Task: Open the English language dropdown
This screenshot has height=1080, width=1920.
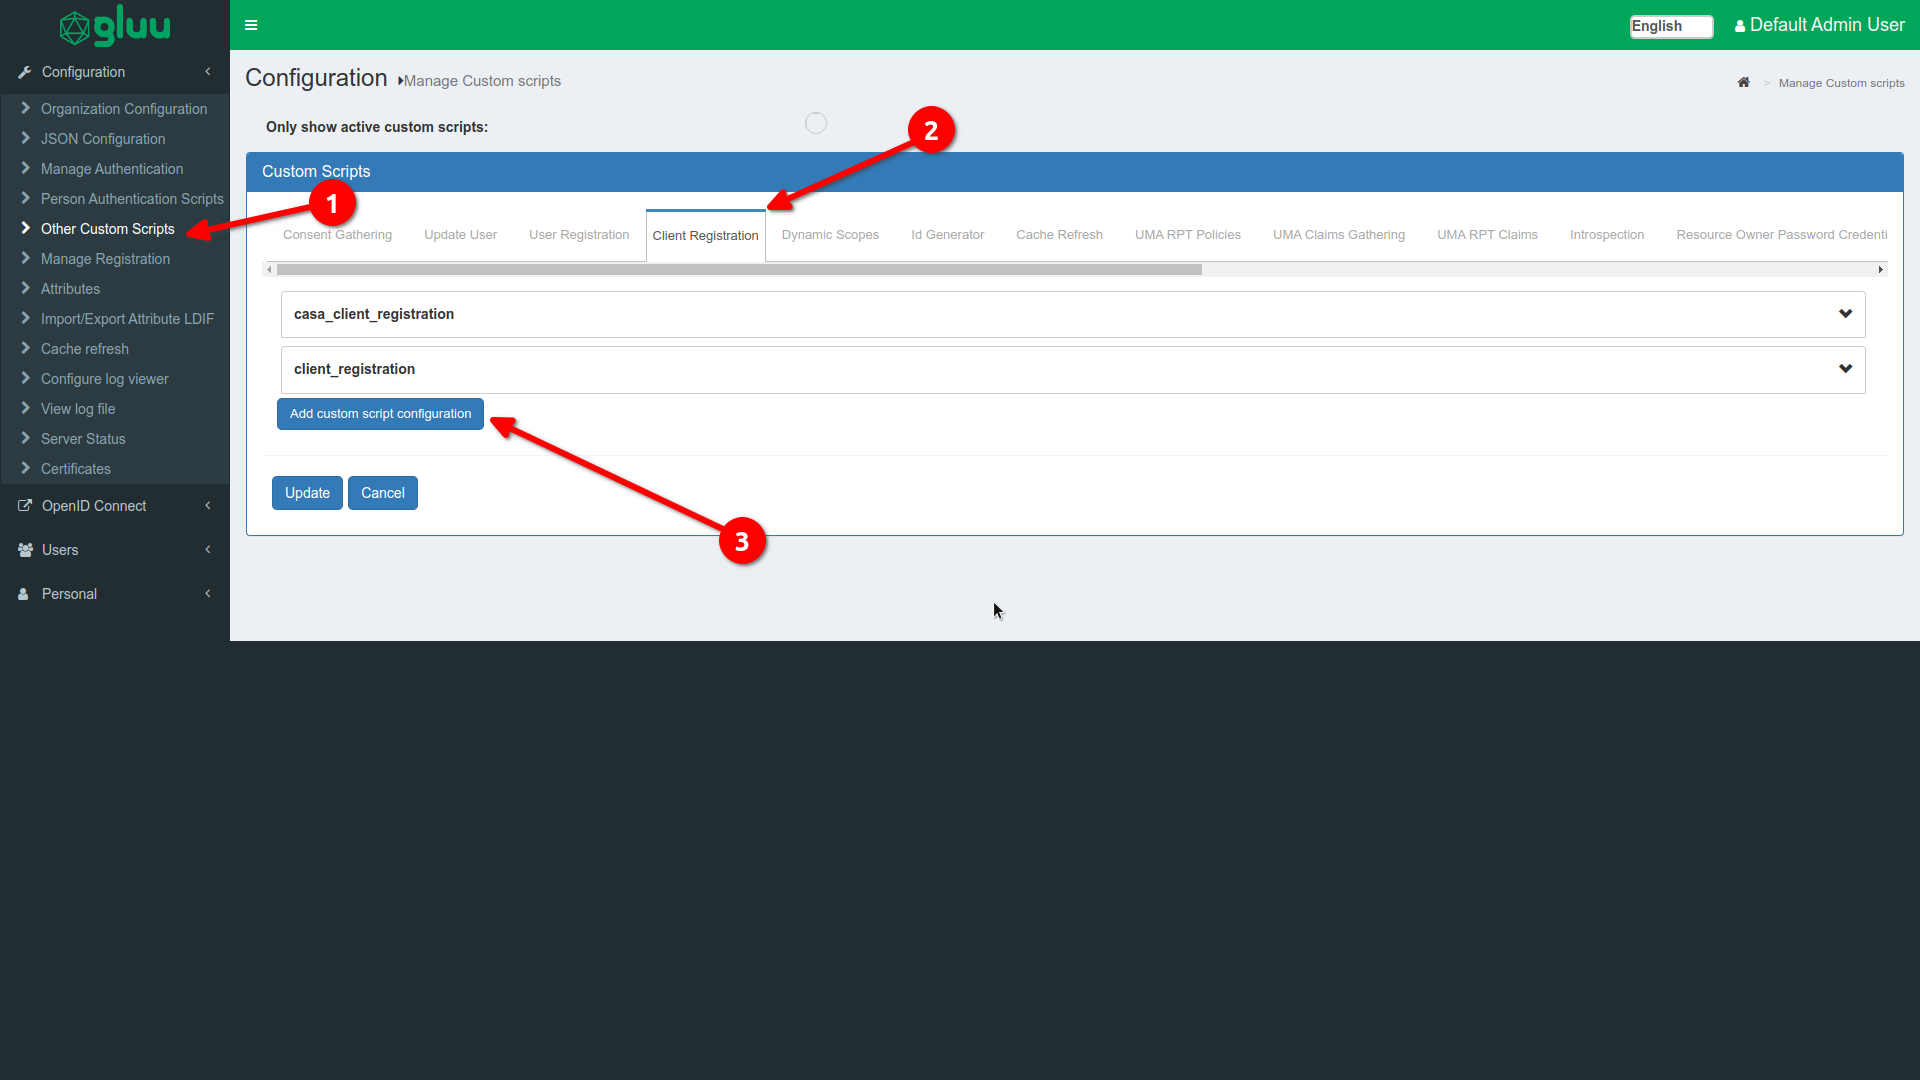Action: (x=1670, y=26)
